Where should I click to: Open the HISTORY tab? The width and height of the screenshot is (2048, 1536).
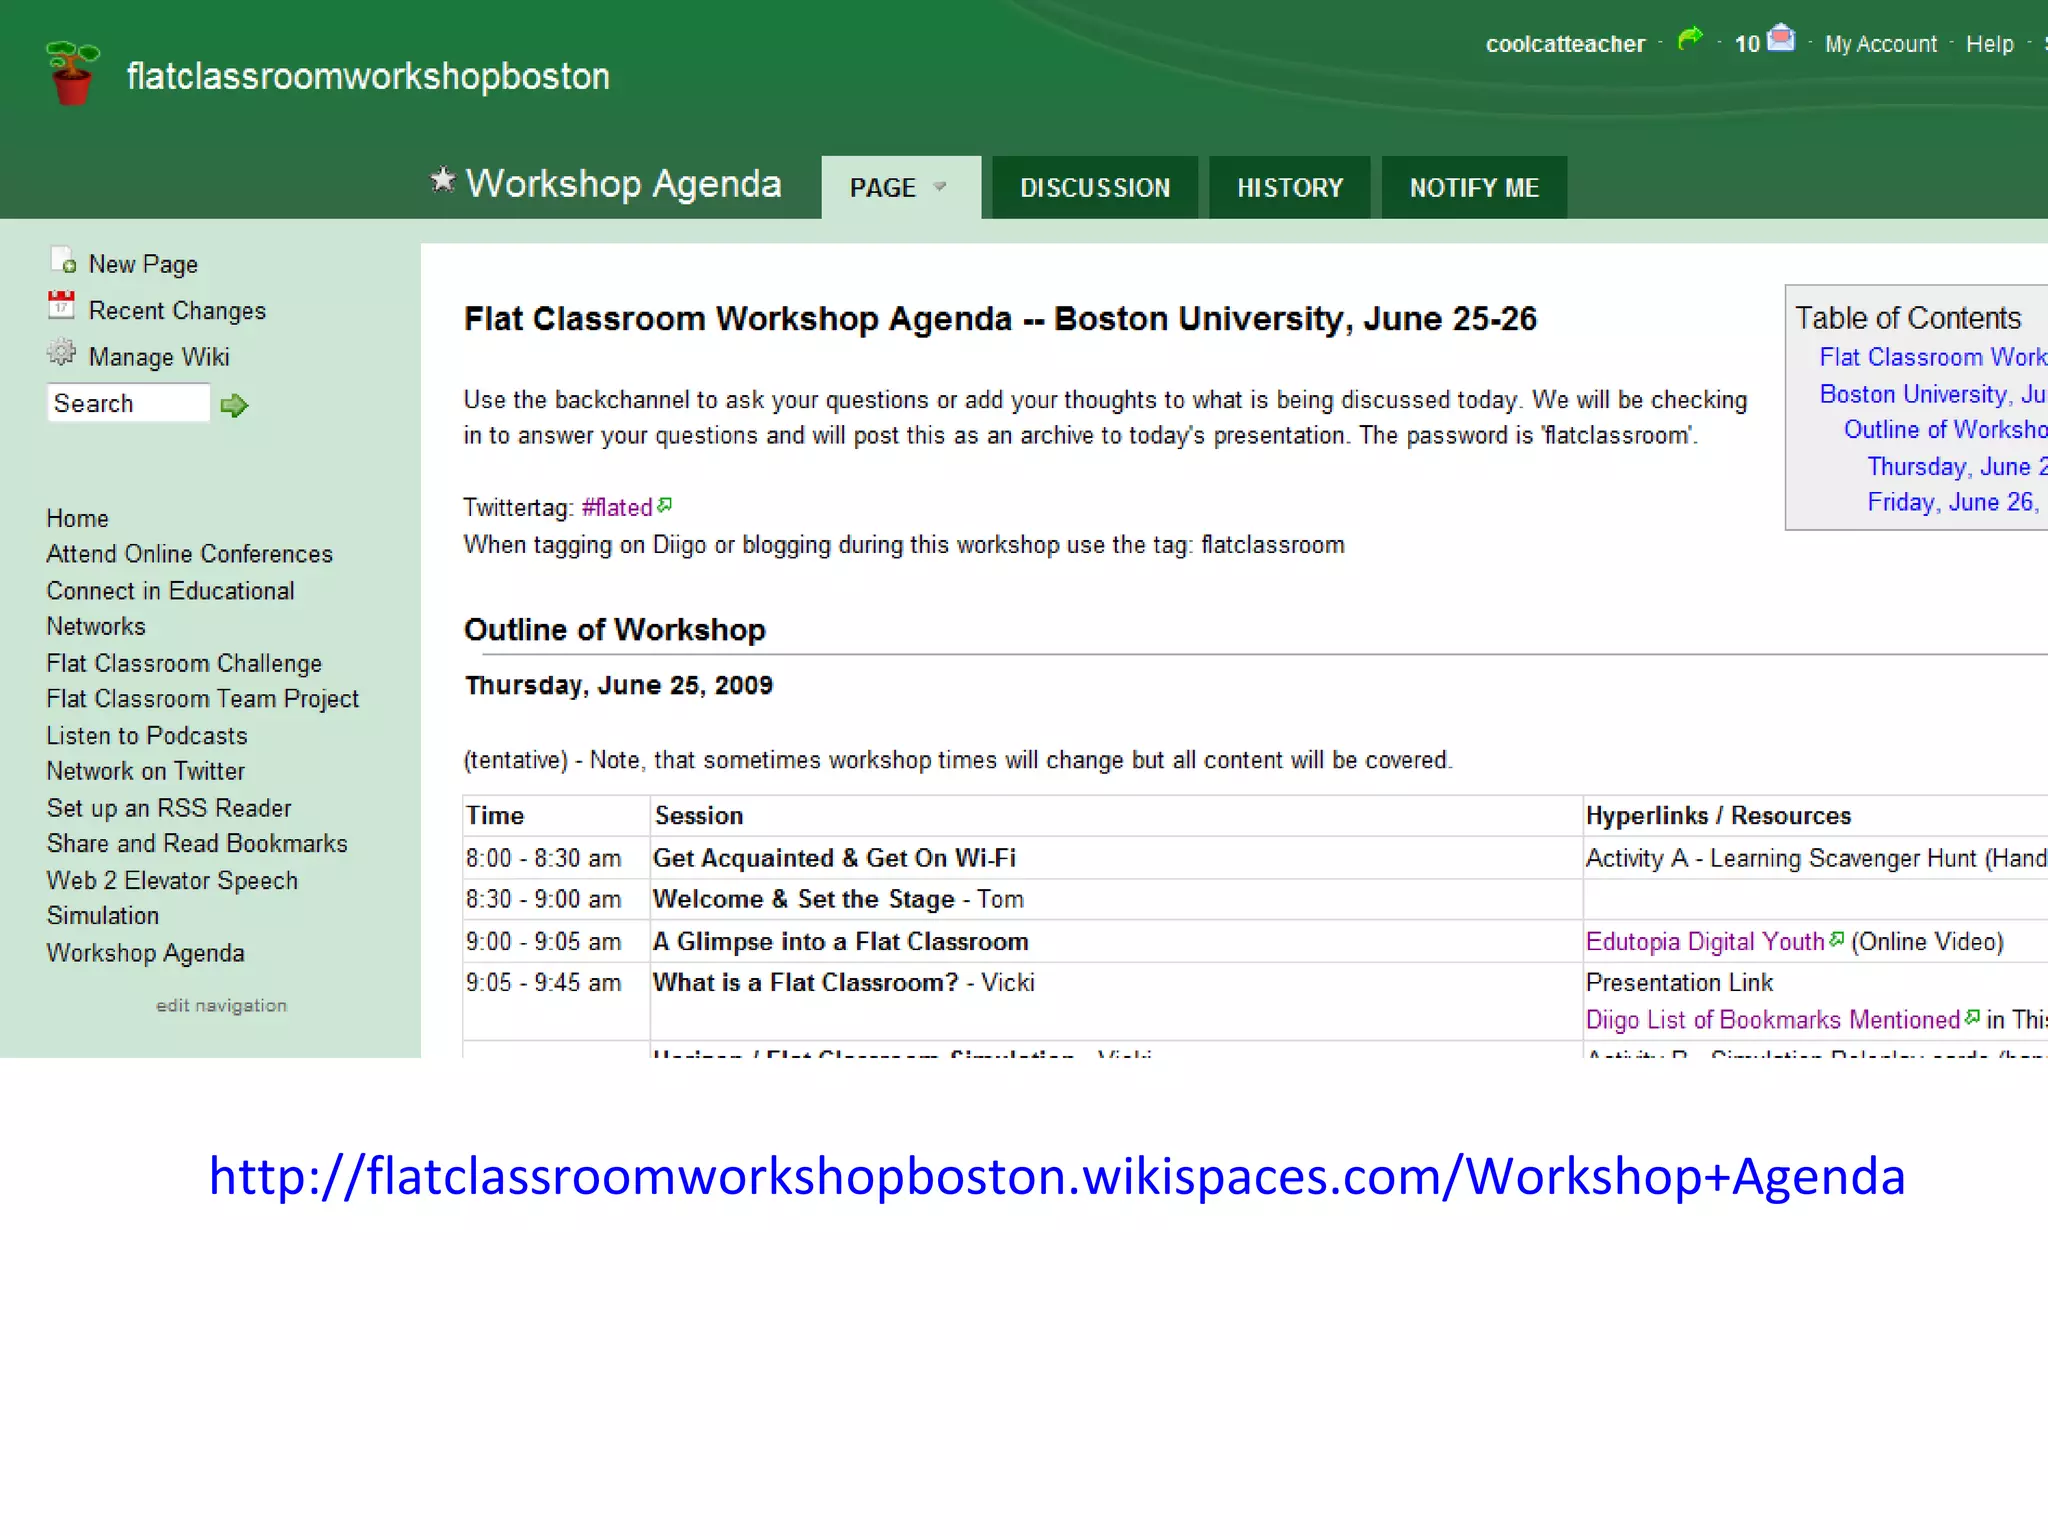(x=1289, y=188)
